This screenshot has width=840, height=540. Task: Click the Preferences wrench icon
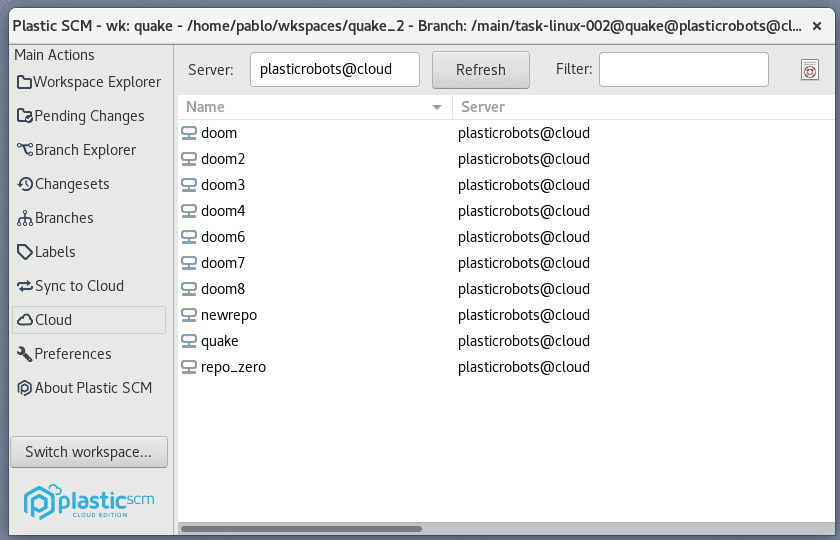tap(25, 354)
